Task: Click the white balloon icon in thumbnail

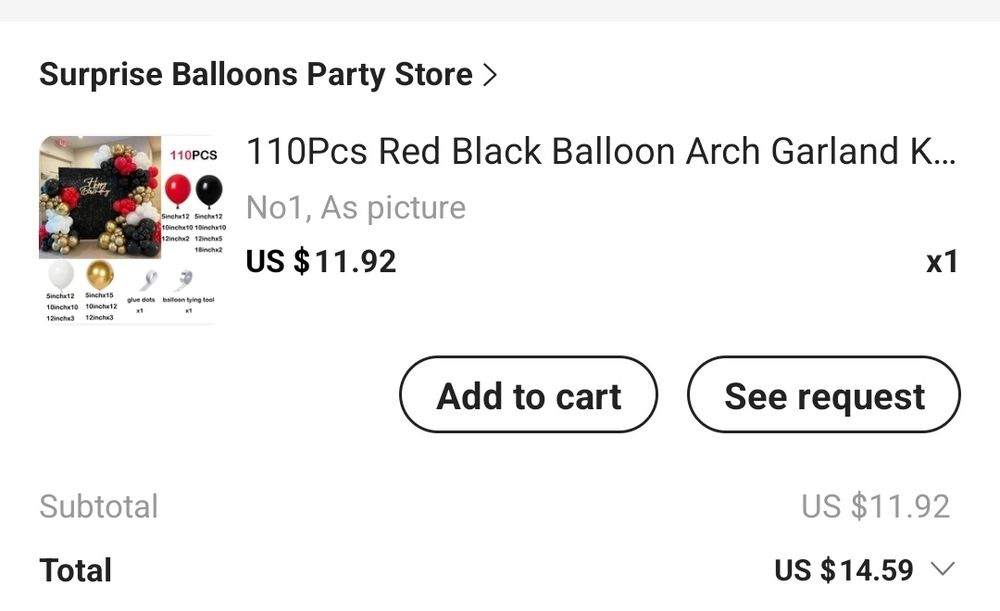Action: [61, 274]
